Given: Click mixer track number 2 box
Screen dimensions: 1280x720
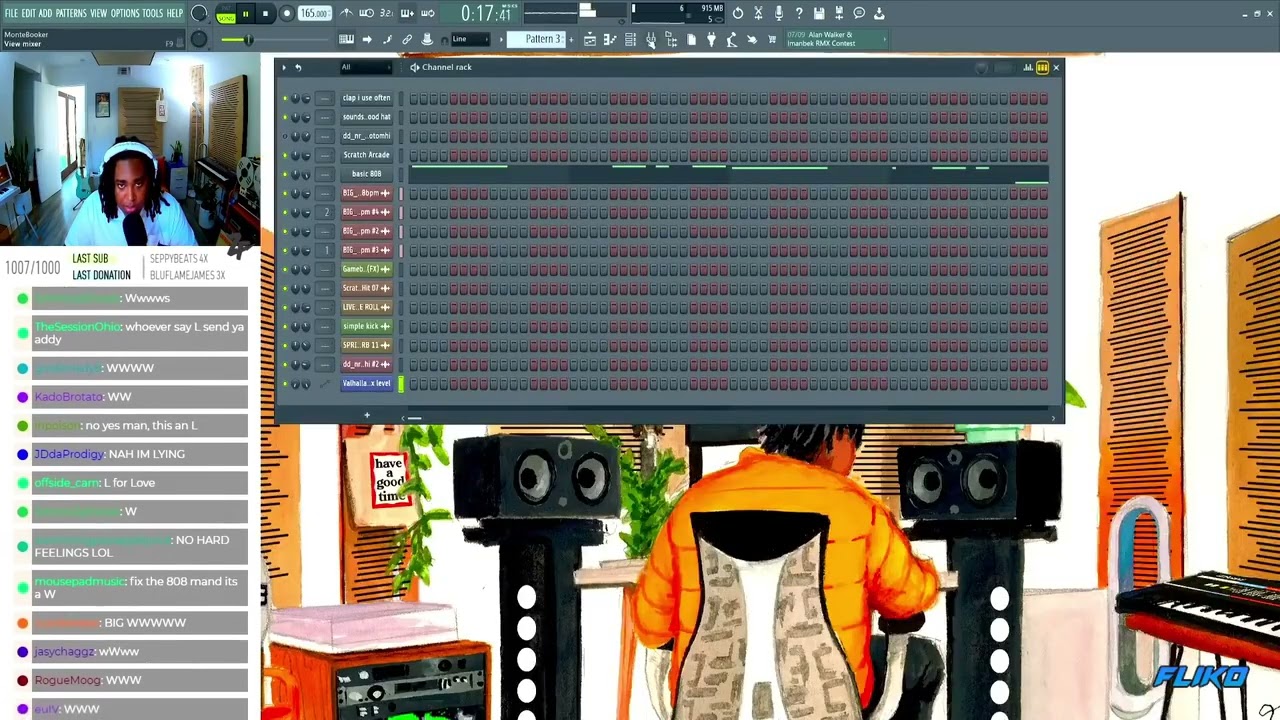Looking at the screenshot, I should (x=325, y=212).
